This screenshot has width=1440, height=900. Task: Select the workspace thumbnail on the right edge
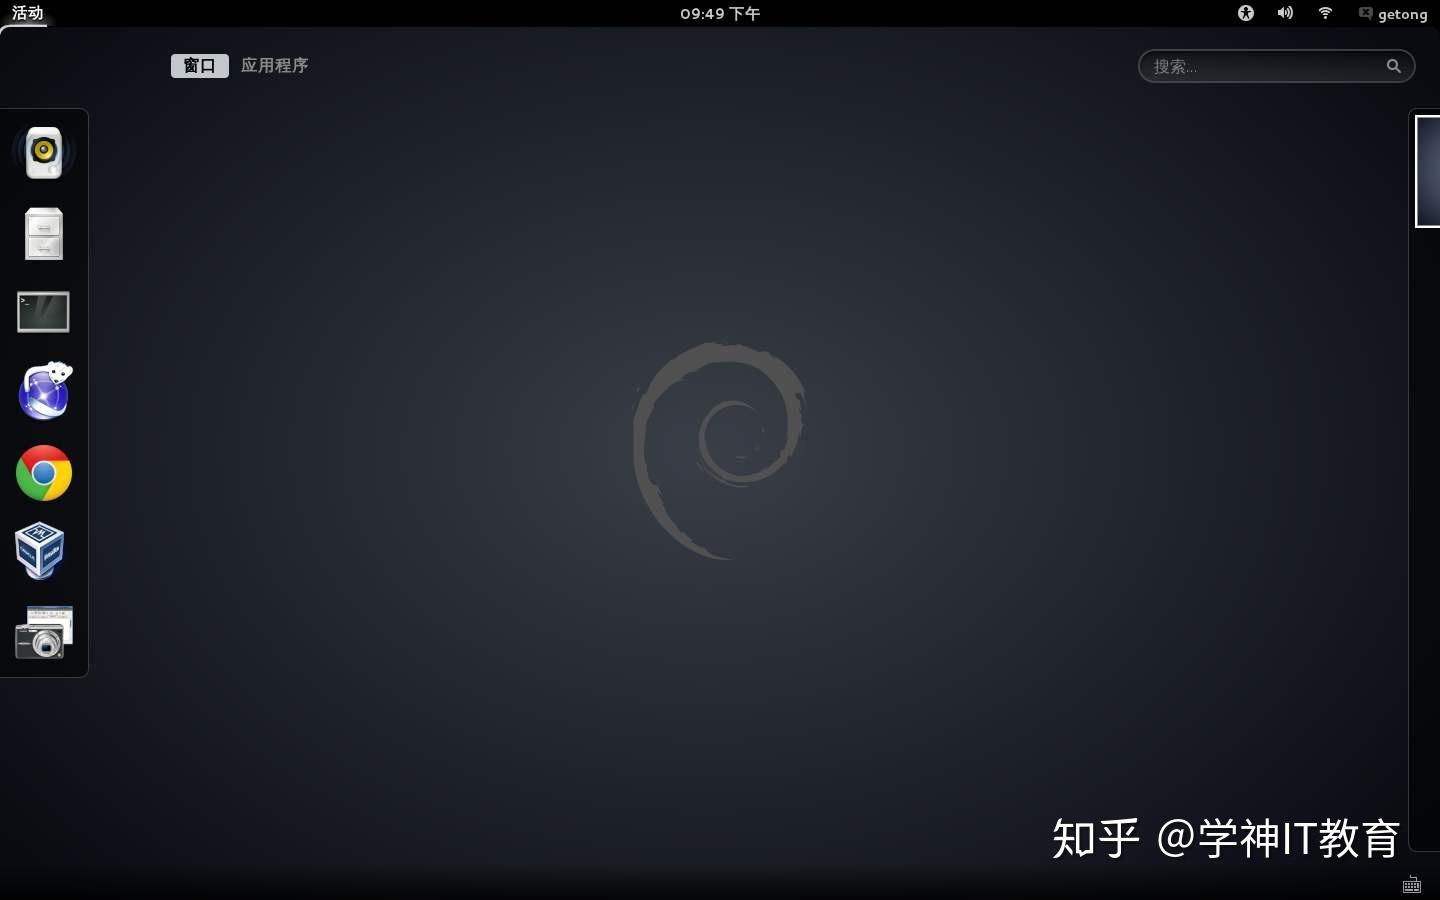(1428, 171)
